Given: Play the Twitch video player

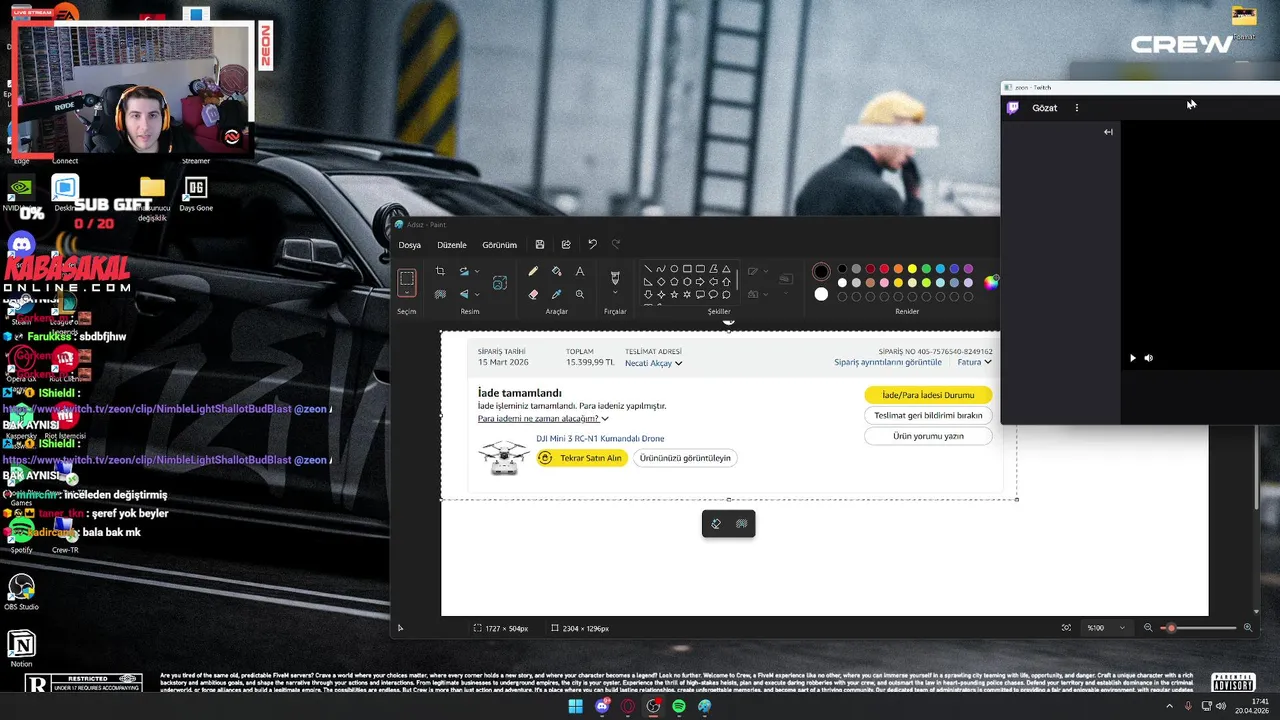Looking at the screenshot, I should coord(1133,358).
